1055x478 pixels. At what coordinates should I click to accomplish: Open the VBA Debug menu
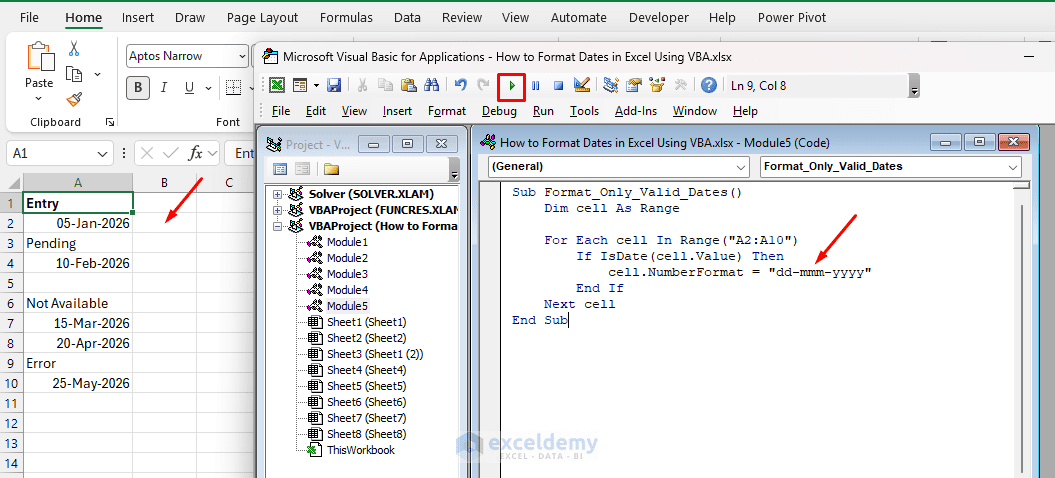(x=499, y=111)
